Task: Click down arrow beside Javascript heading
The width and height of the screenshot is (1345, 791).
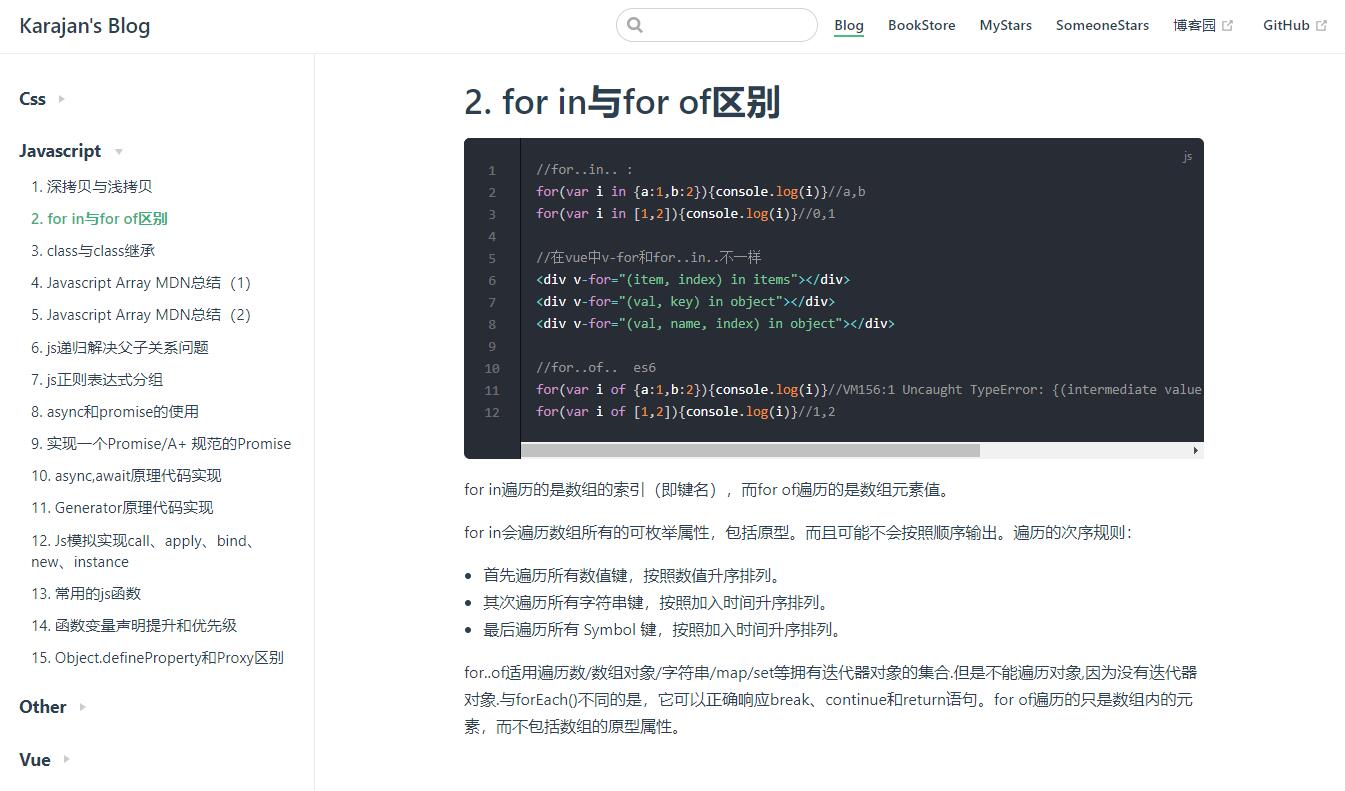Action: click(x=119, y=152)
